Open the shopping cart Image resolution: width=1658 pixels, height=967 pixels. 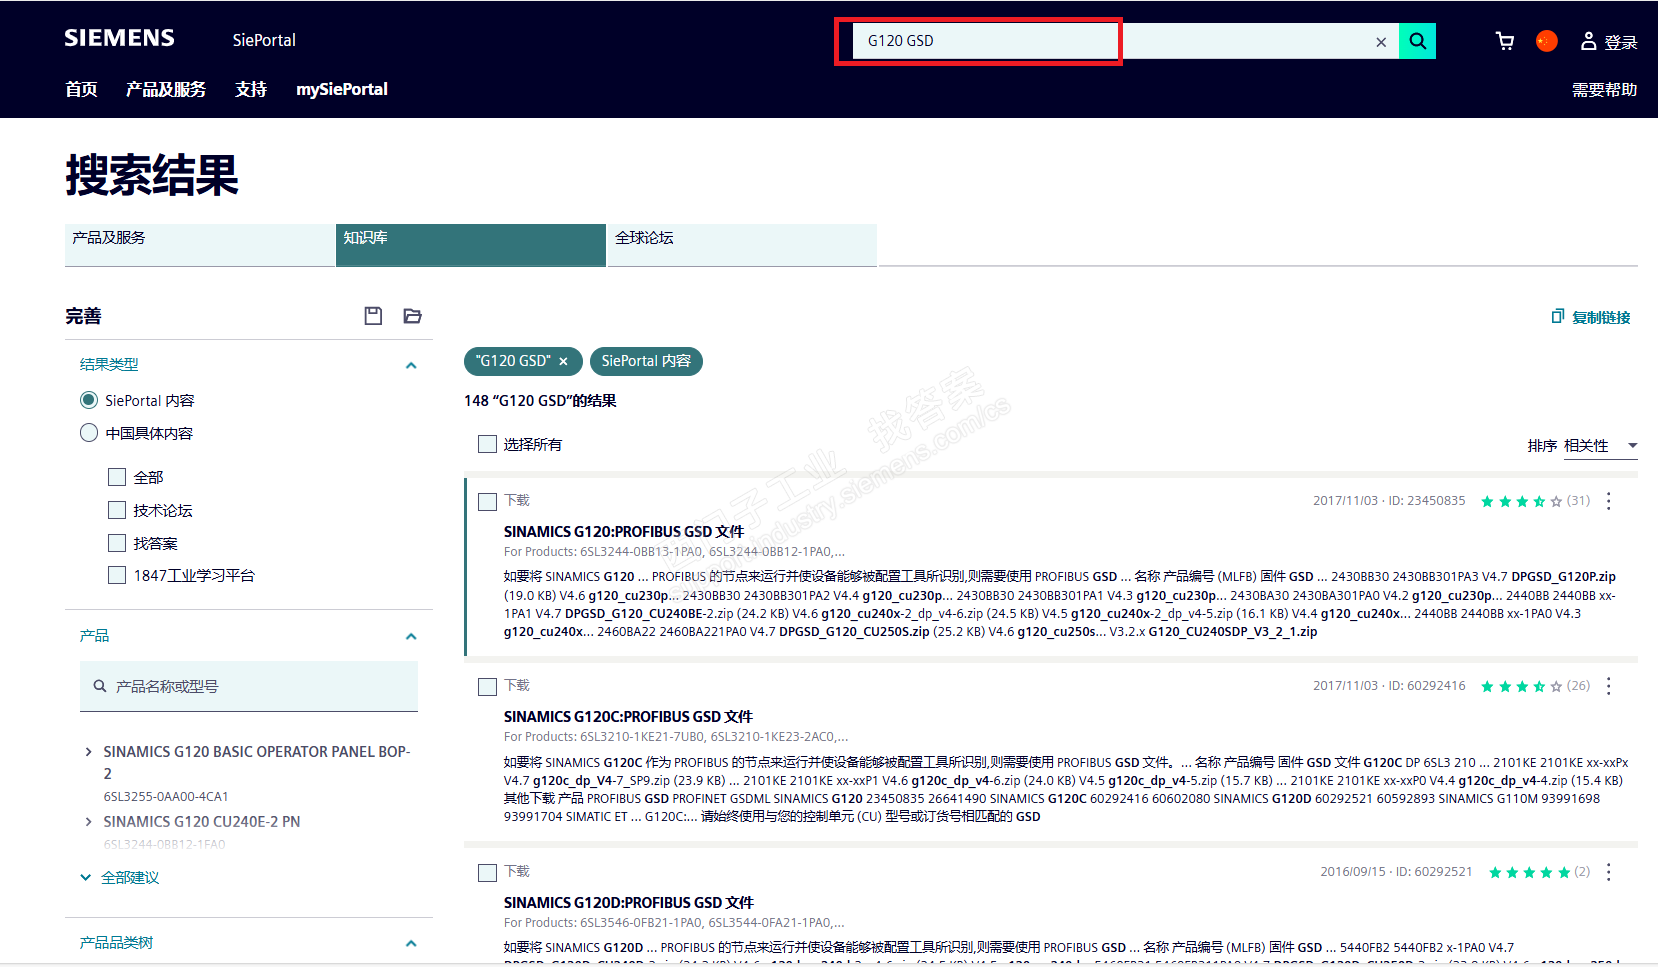pos(1505,41)
